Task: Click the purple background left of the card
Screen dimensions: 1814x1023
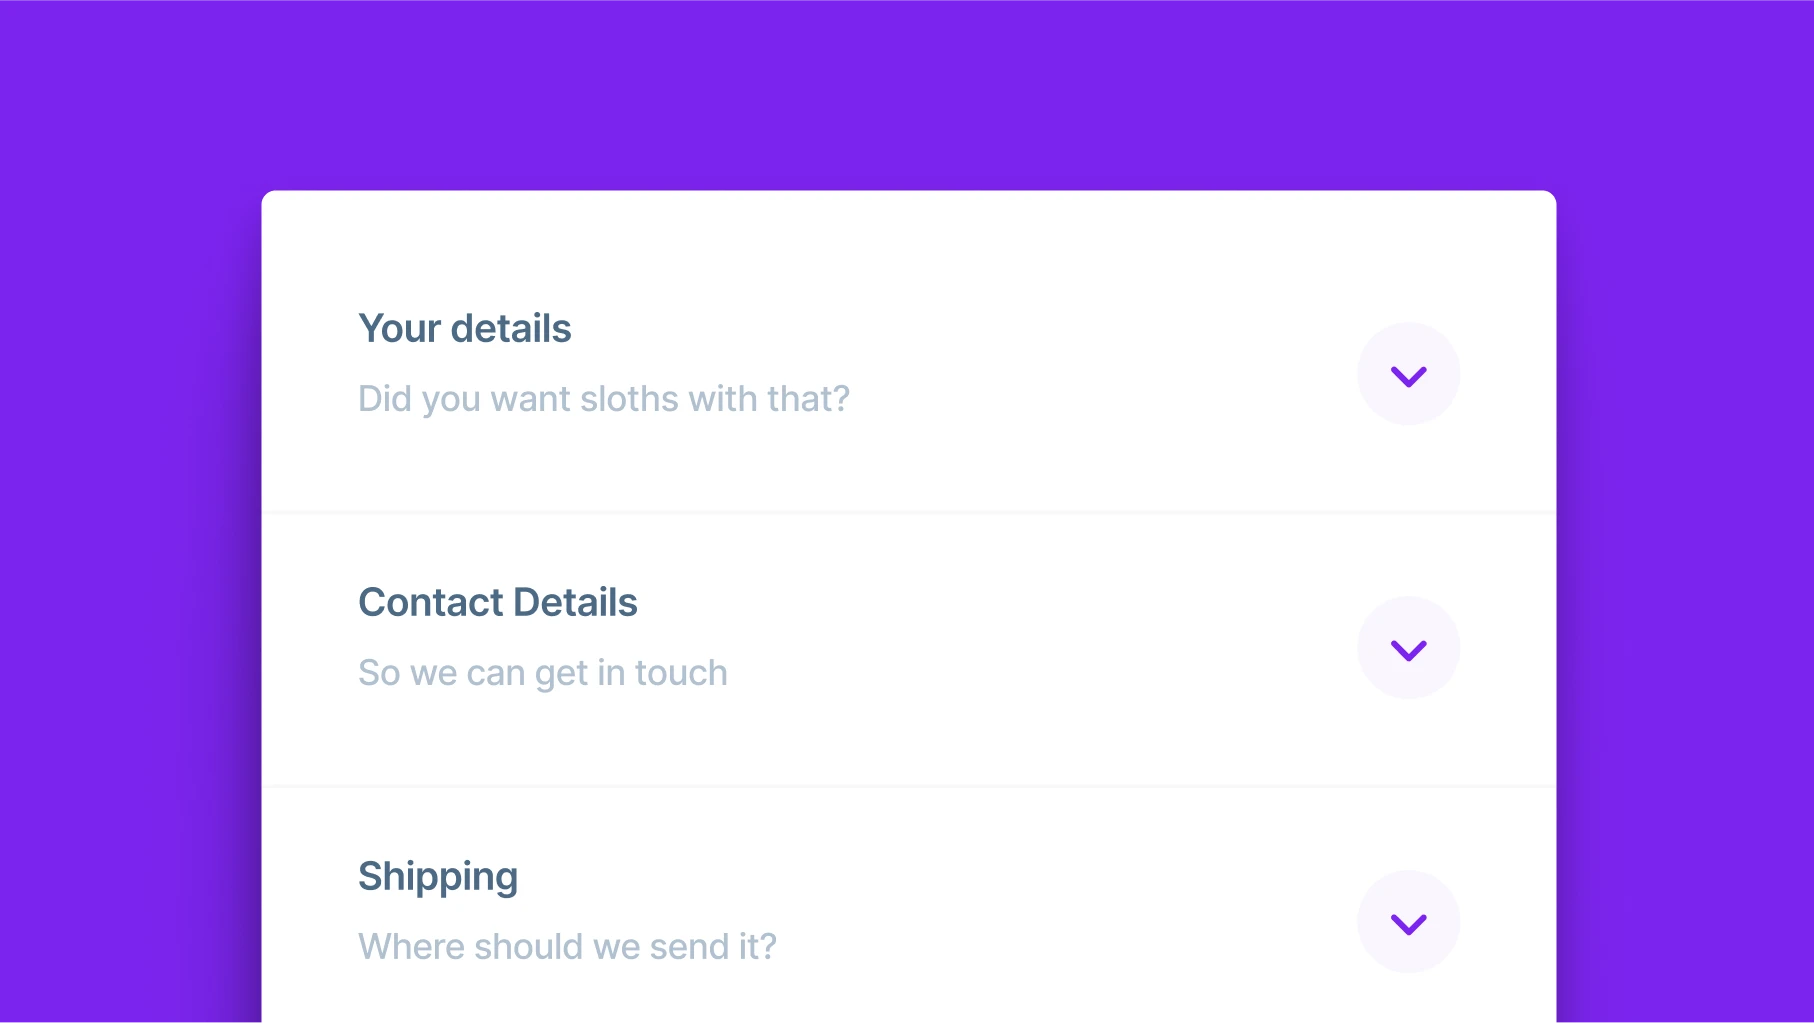Action: tap(130, 600)
